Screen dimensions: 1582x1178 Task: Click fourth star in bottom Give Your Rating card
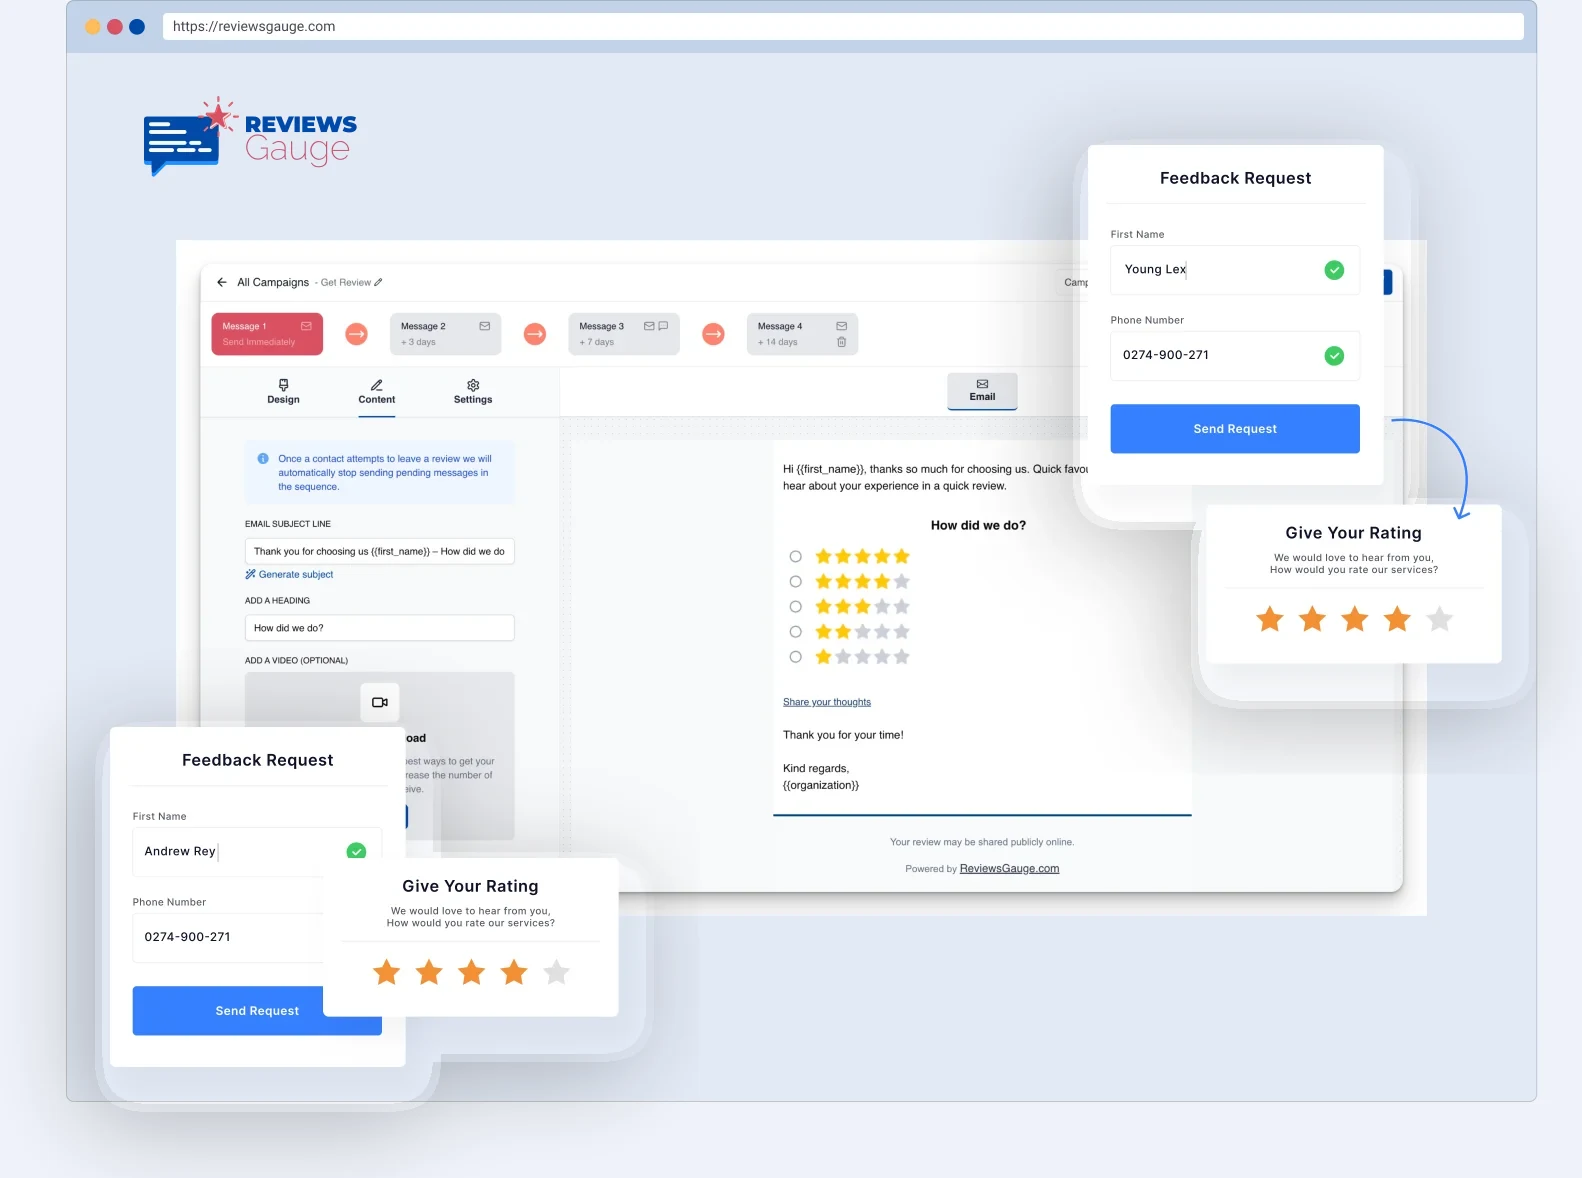514,972
